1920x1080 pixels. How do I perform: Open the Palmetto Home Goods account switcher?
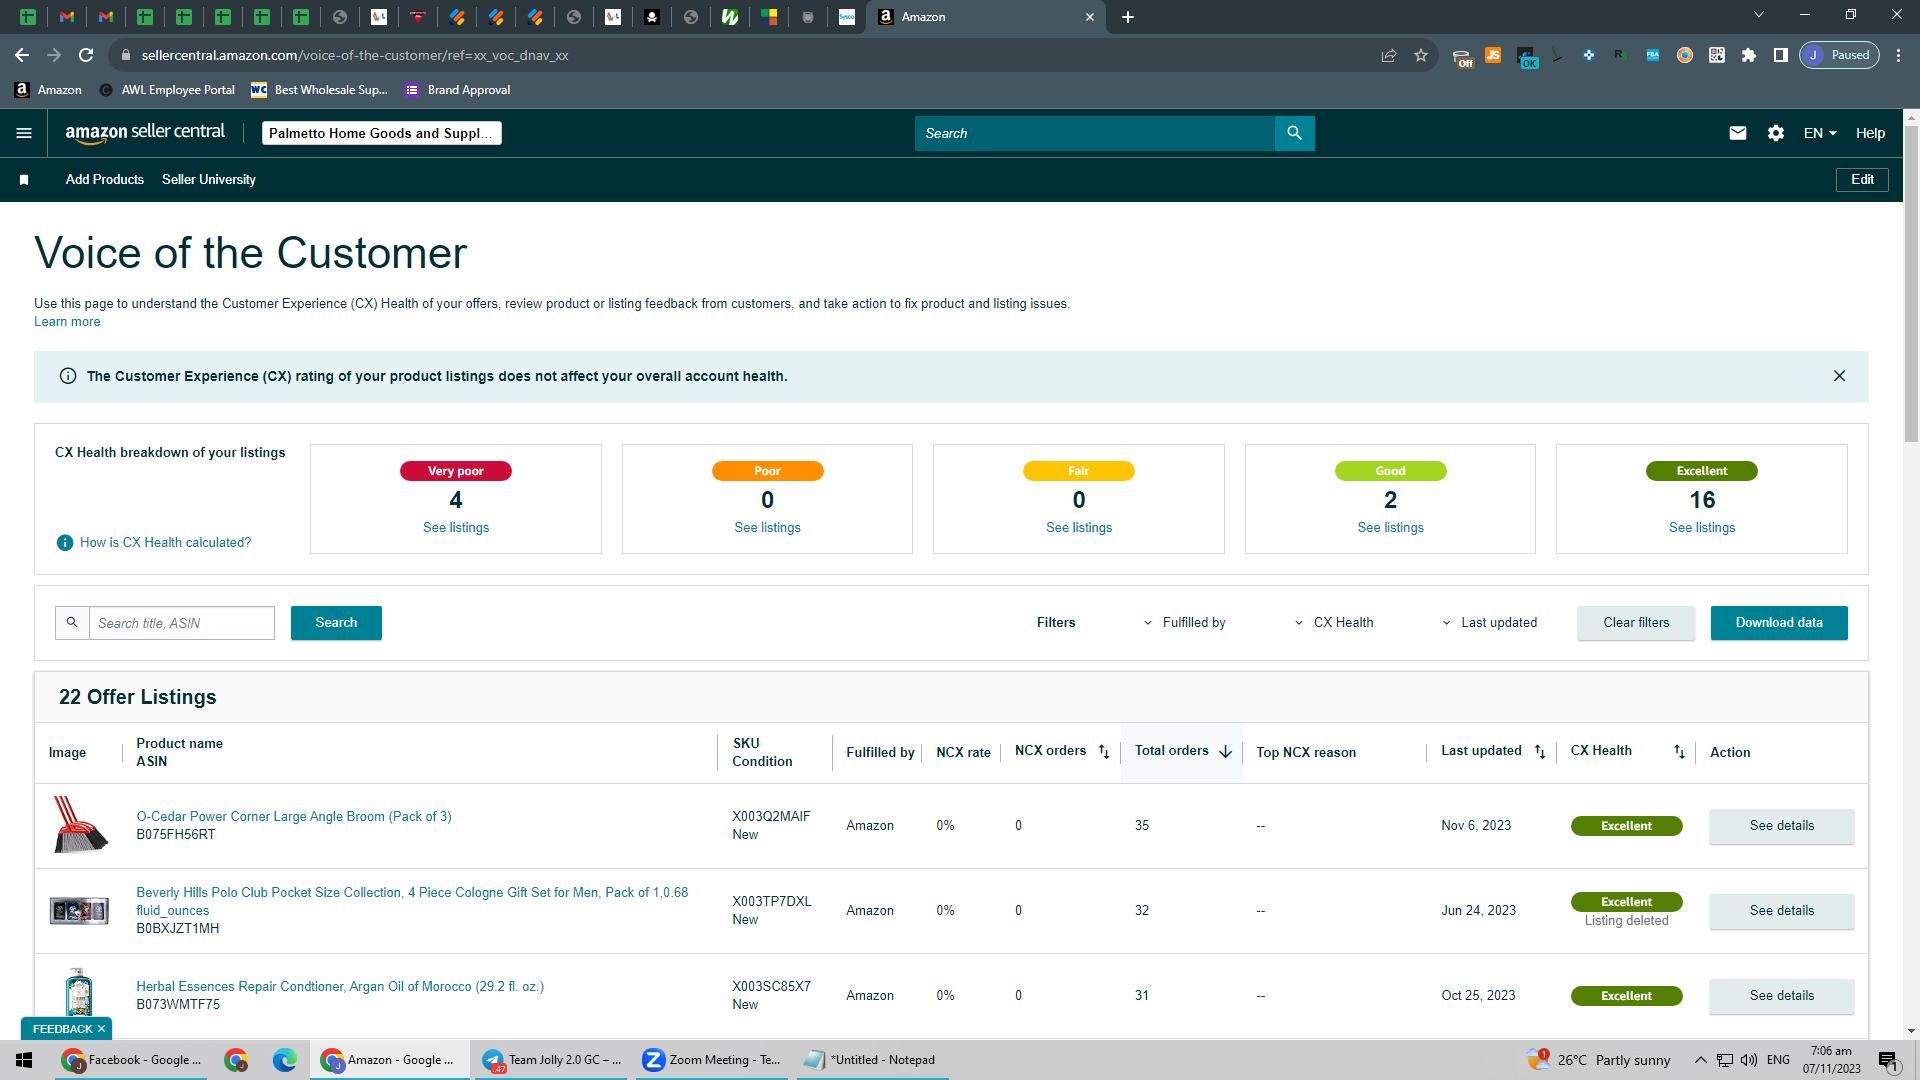click(382, 133)
